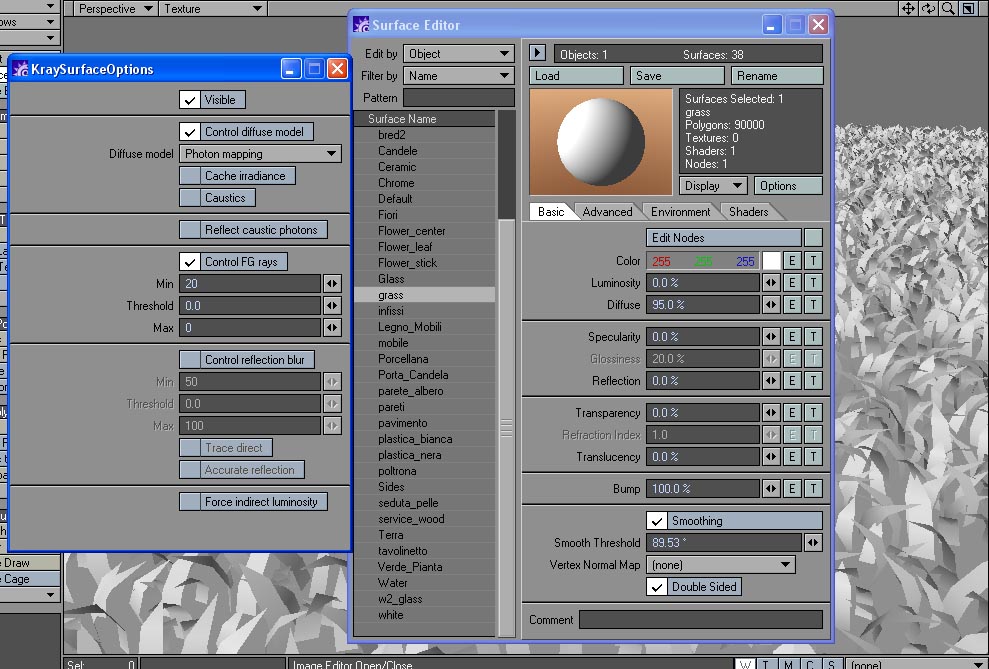This screenshot has height=669, width=989.
Task: Enable Cache irradiance in Kray options
Action: (190, 176)
